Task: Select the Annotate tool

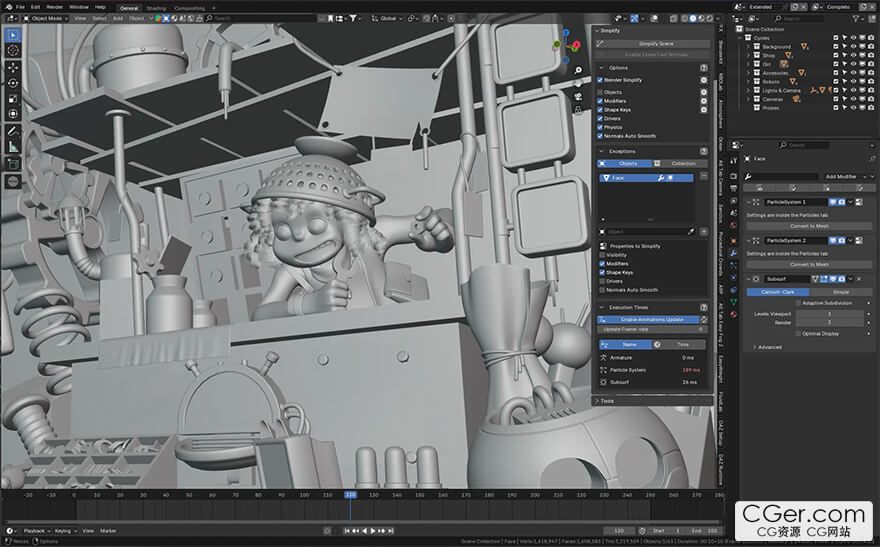Action: pyautogui.click(x=13, y=131)
